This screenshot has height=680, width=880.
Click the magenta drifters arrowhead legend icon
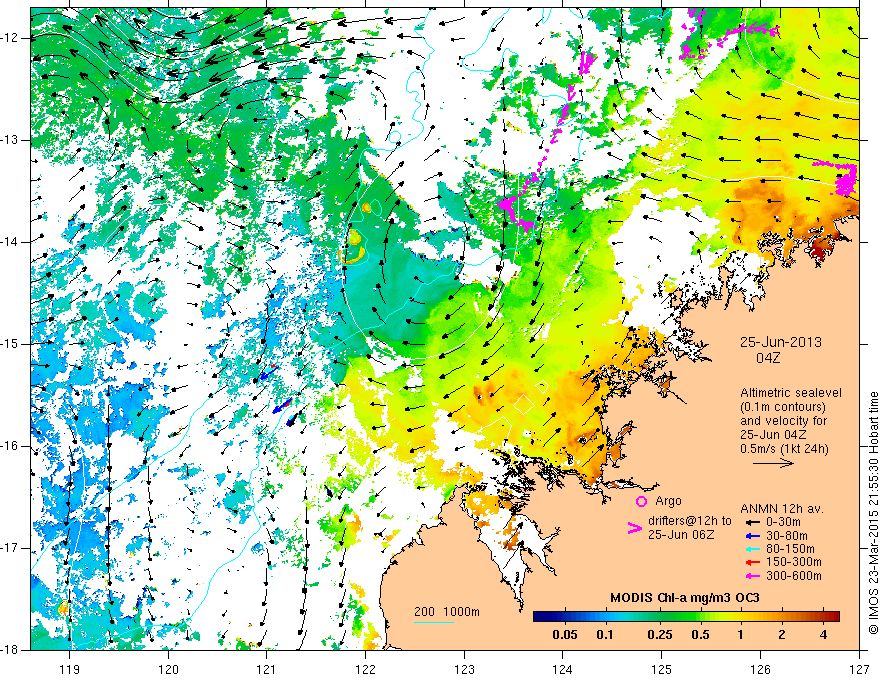[x=634, y=528]
